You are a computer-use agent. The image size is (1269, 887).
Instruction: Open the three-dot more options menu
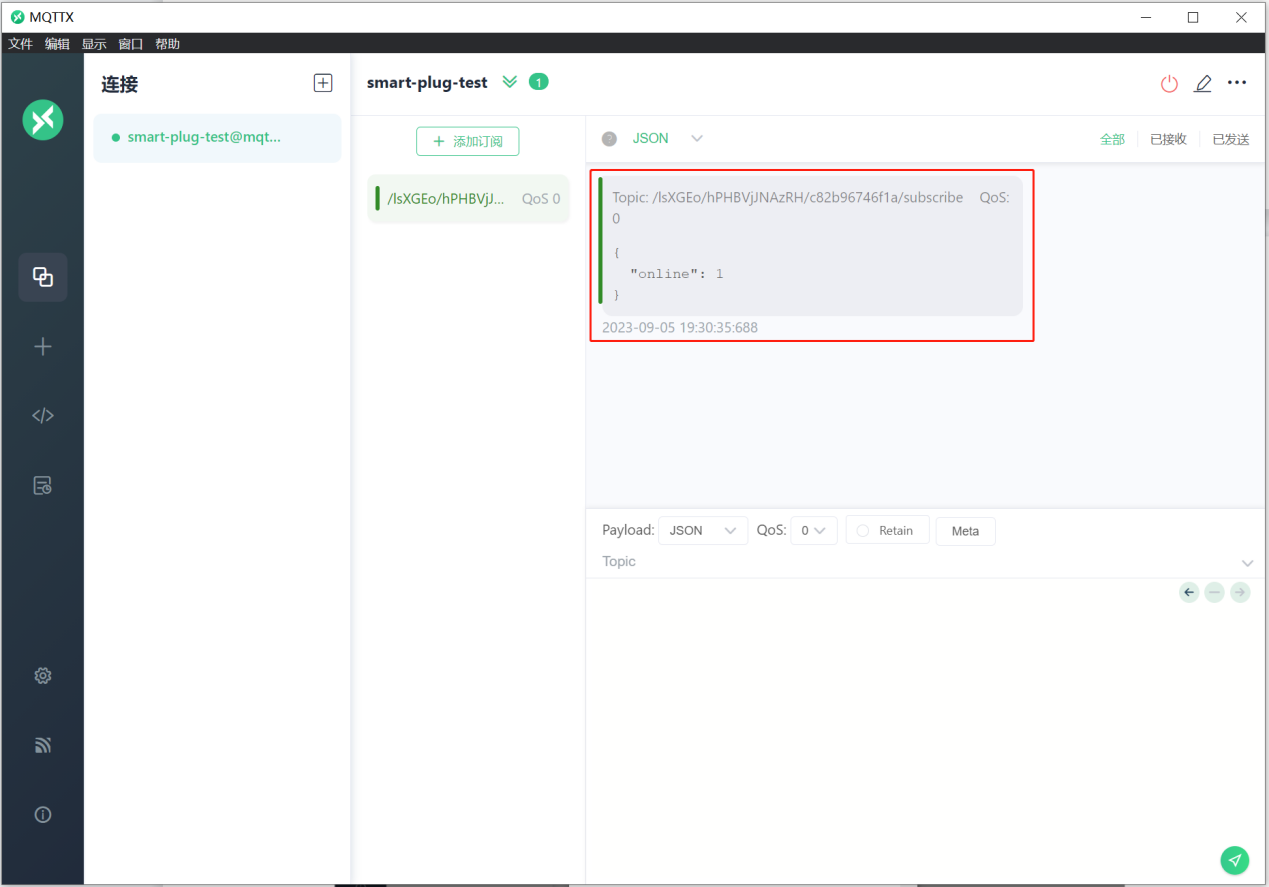pyautogui.click(x=1237, y=83)
